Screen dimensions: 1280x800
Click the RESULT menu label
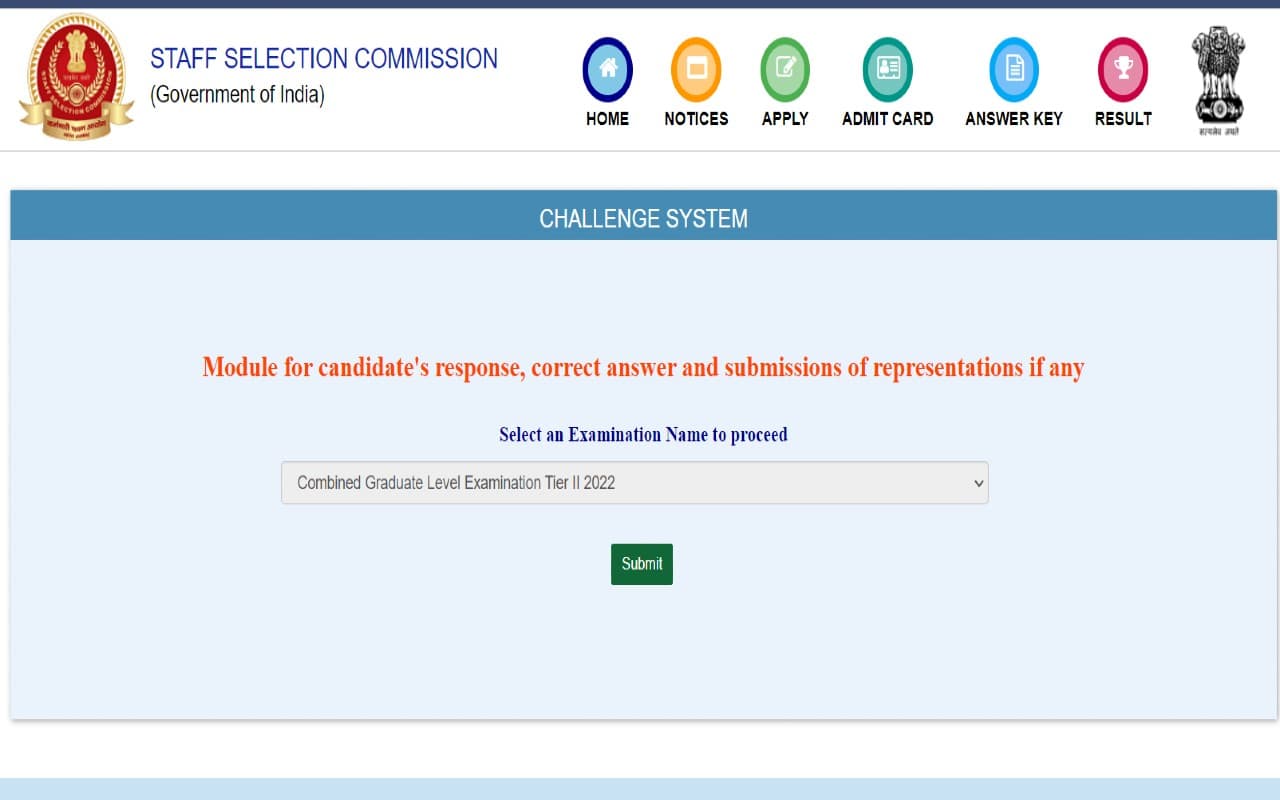tap(1122, 118)
